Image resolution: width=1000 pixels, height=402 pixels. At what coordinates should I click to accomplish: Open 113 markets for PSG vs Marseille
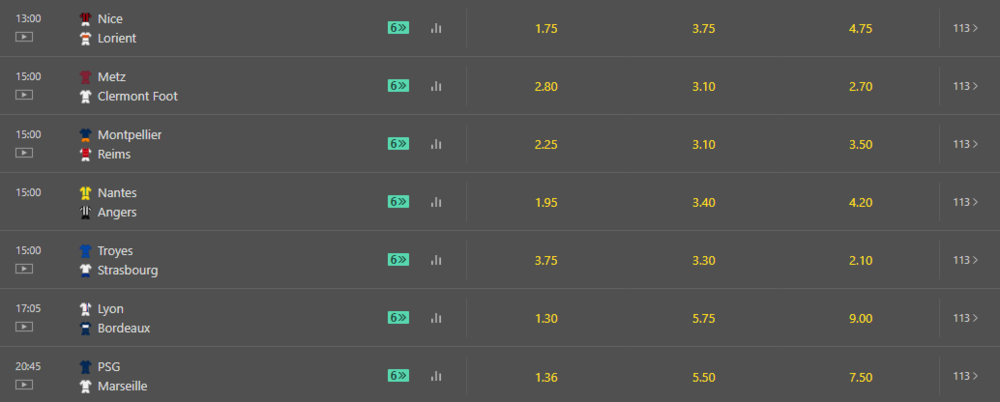[966, 376]
